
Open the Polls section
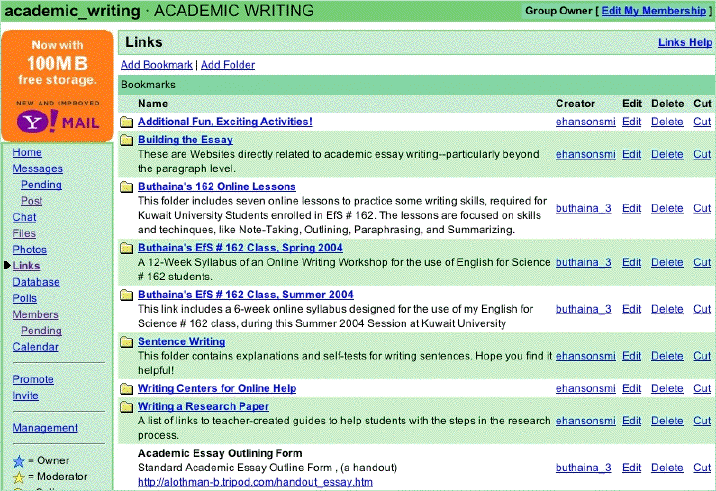tap(25, 298)
